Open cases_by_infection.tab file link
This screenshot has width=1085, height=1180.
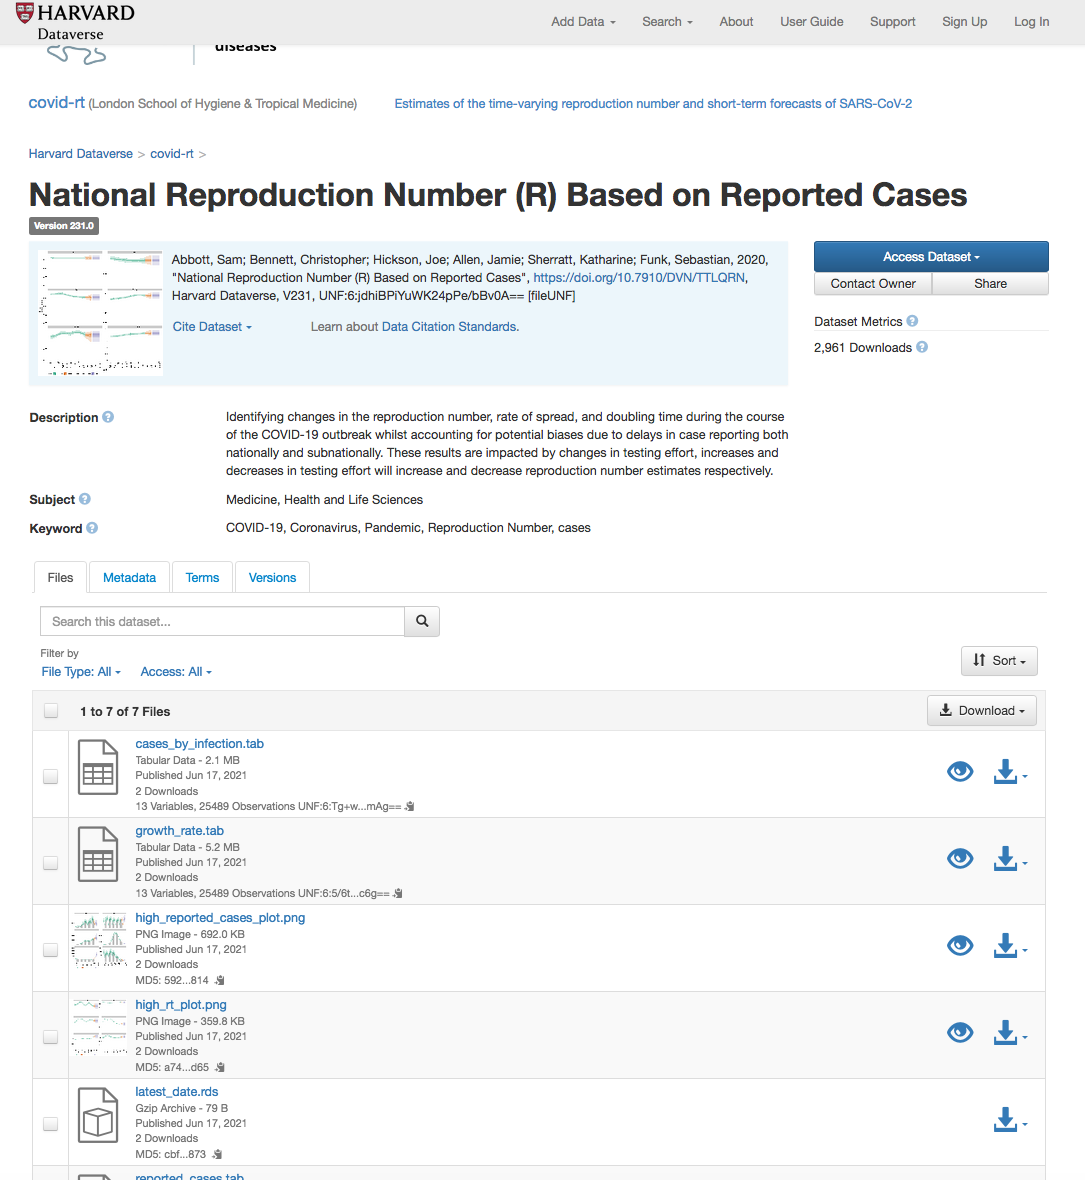(x=199, y=744)
